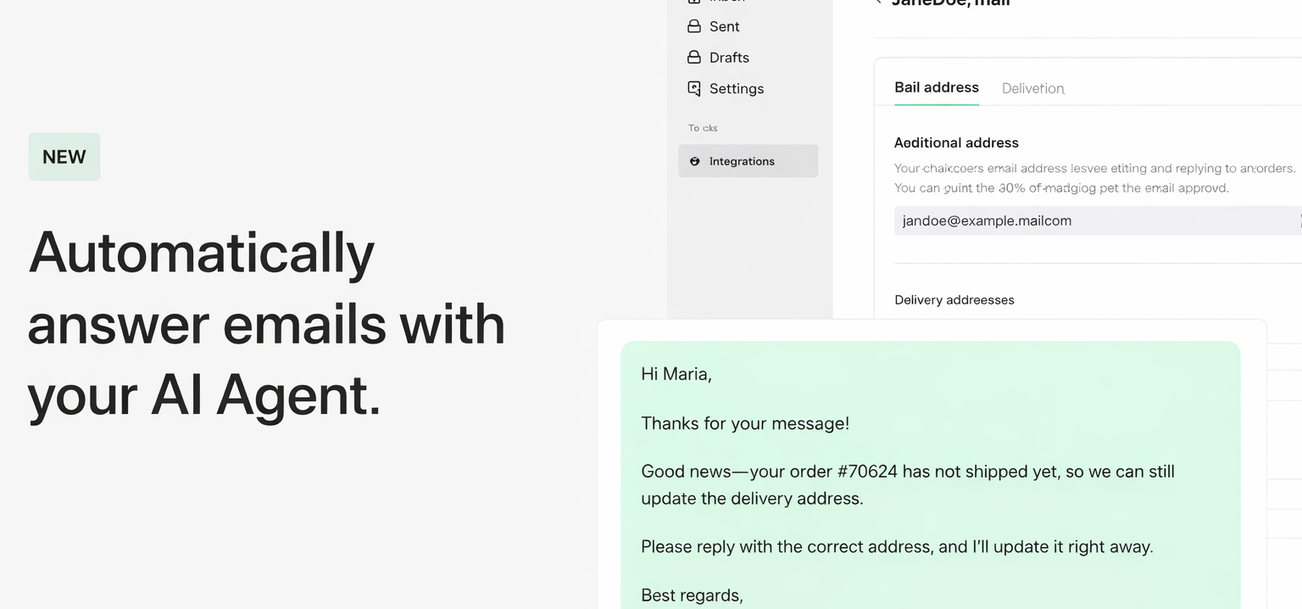Viewport: 1302px width, 609px height.
Task: Click the Integrations icon in sidebar
Action: [695, 161]
